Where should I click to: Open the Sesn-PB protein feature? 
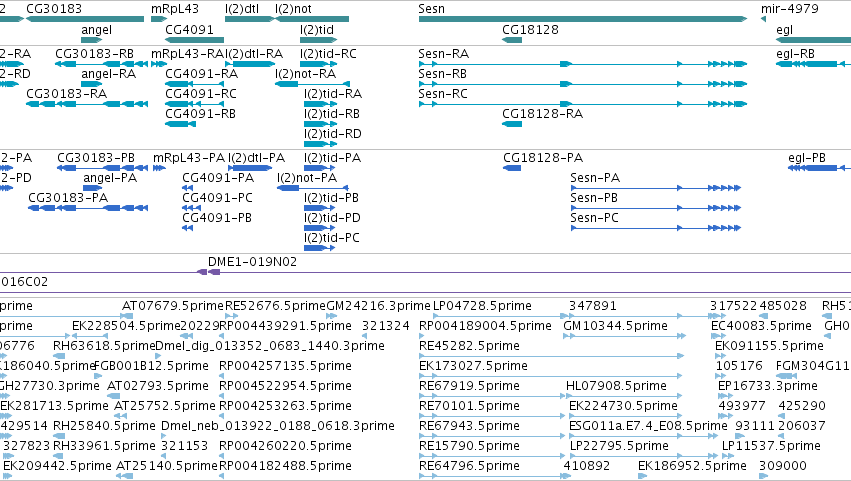pyautogui.click(x=594, y=198)
